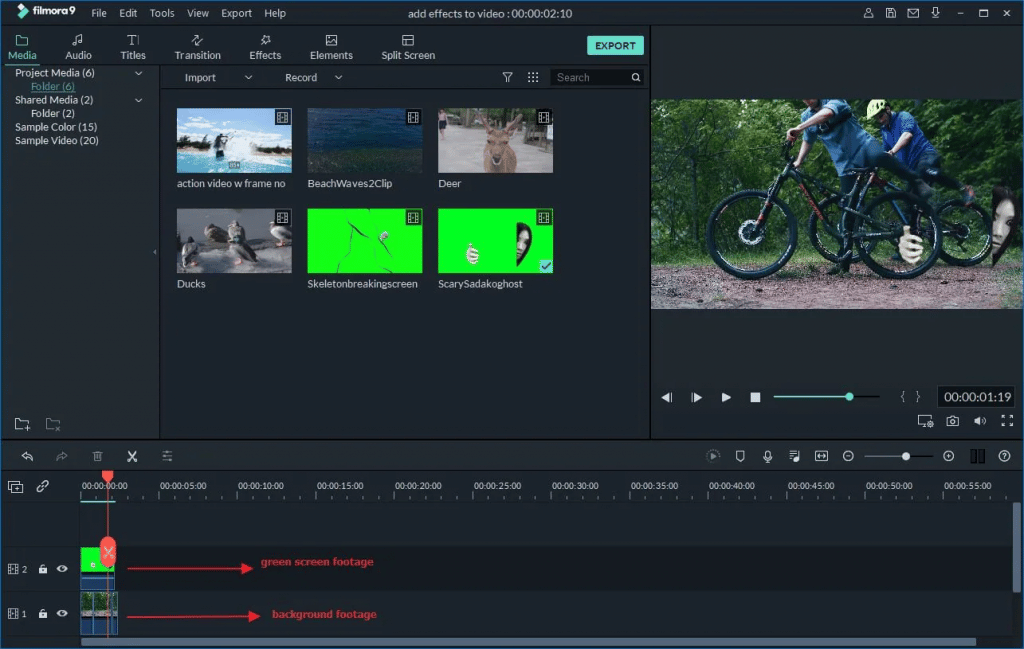Open the Export menu in menu bar
Viewport: 1024px width, 649px height.
(x=236, y=14)
